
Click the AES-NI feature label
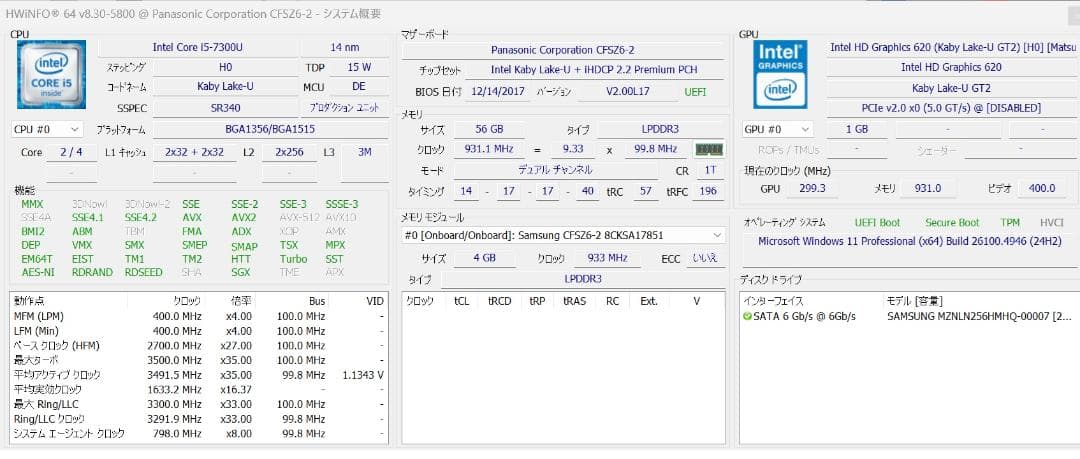click(x=37, y=272)
